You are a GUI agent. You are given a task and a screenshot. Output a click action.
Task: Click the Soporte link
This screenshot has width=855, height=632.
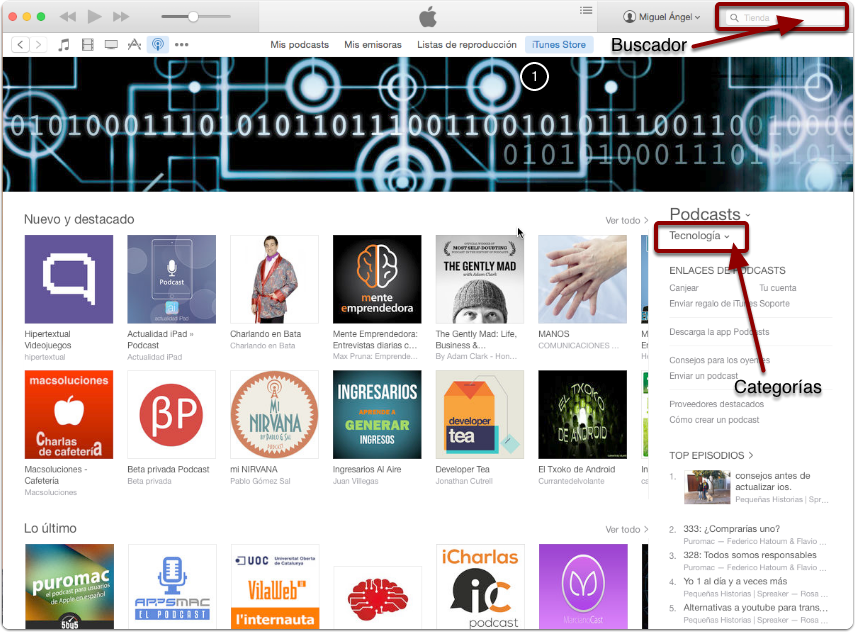click(x=774, y=304)
